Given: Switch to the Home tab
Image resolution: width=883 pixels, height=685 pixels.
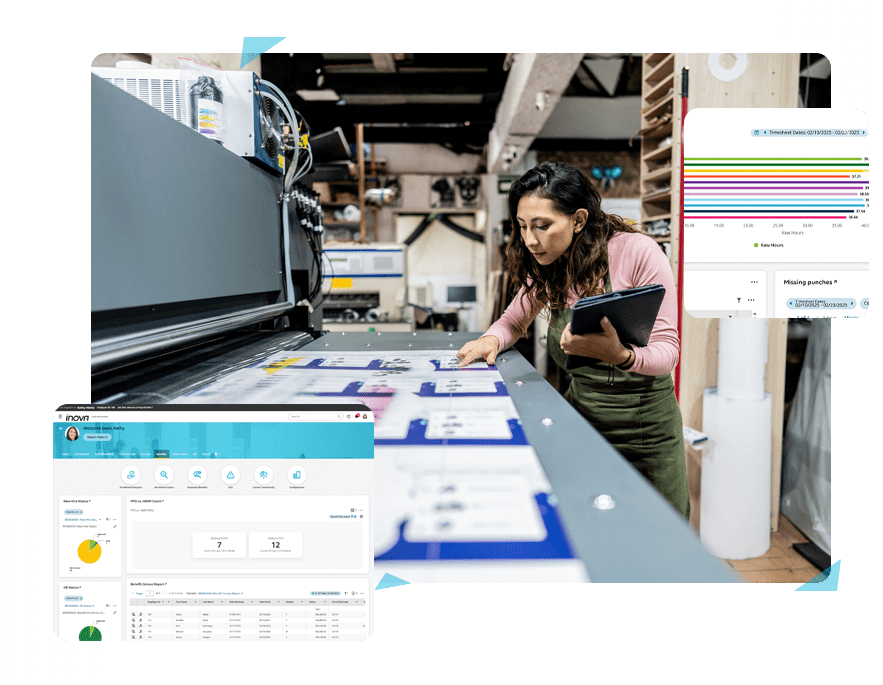Looking at the screenshot, I should pyautogui.click(x=65, y=454).
